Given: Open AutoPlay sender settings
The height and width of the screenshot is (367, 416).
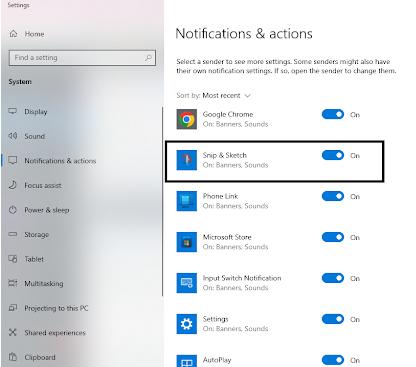Looking at the screenshot, I should click(x=217, y=360).
